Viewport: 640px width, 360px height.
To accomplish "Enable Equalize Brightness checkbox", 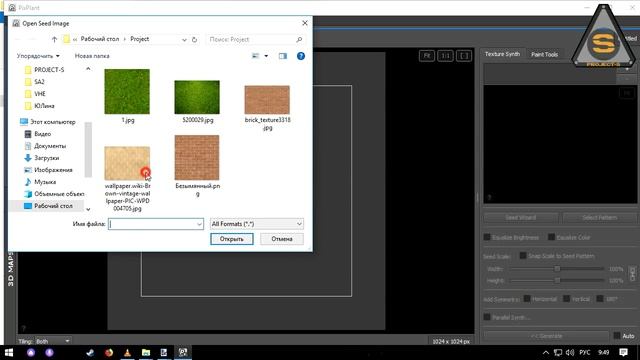I will click(x=487, y=237).
